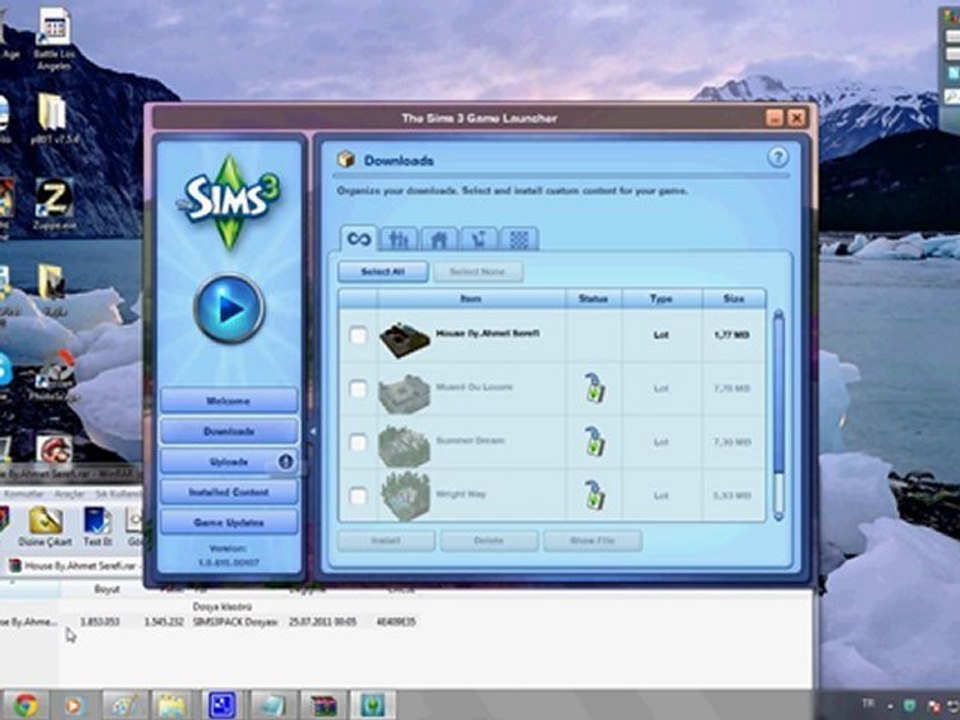Viewport: 960px width, 720px height.
Task: Open the help question mark icon
Action: point(778,158)
